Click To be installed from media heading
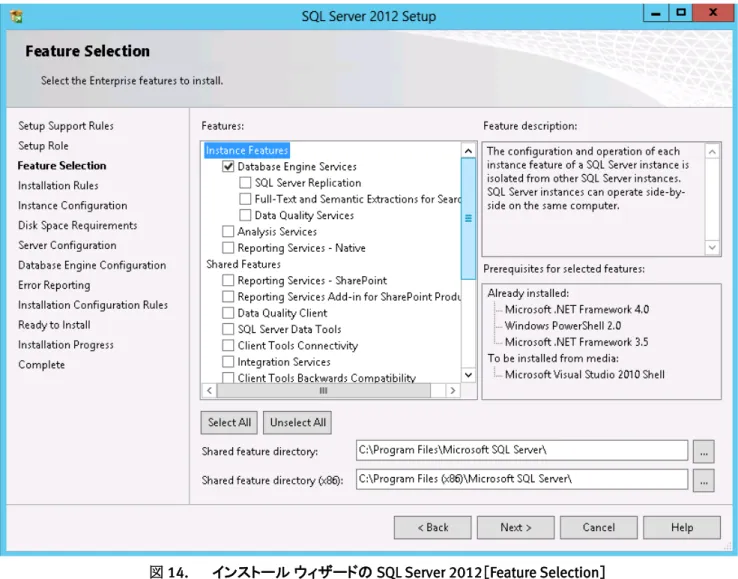Image resolution: width=738 pixels, height=579 pixels. [553, 358]
